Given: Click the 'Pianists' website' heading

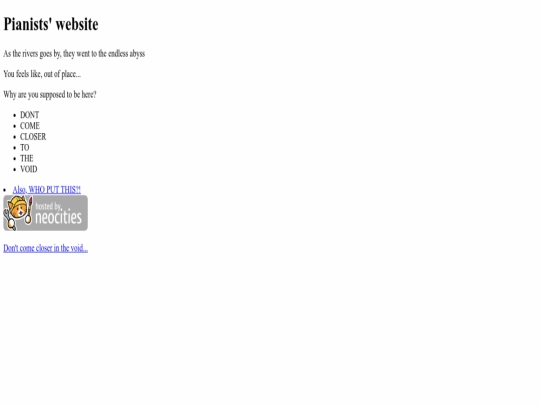Looking at the screenshot, I should pos(51,24).
